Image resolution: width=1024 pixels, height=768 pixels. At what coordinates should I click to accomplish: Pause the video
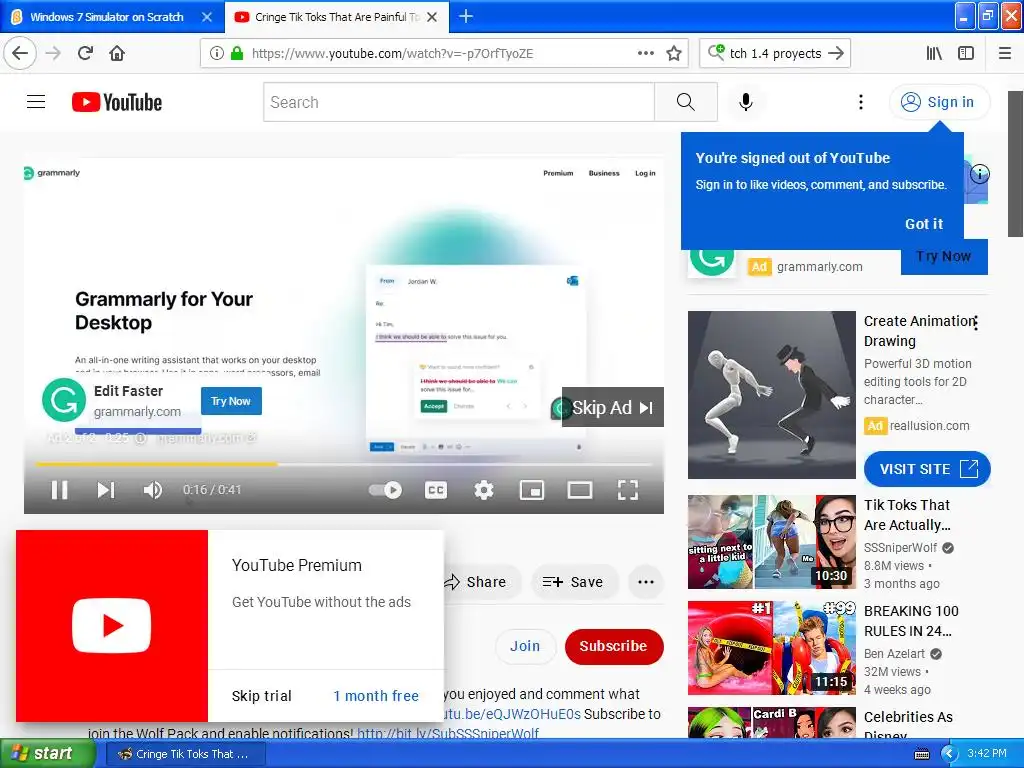[x=59, y=490]
